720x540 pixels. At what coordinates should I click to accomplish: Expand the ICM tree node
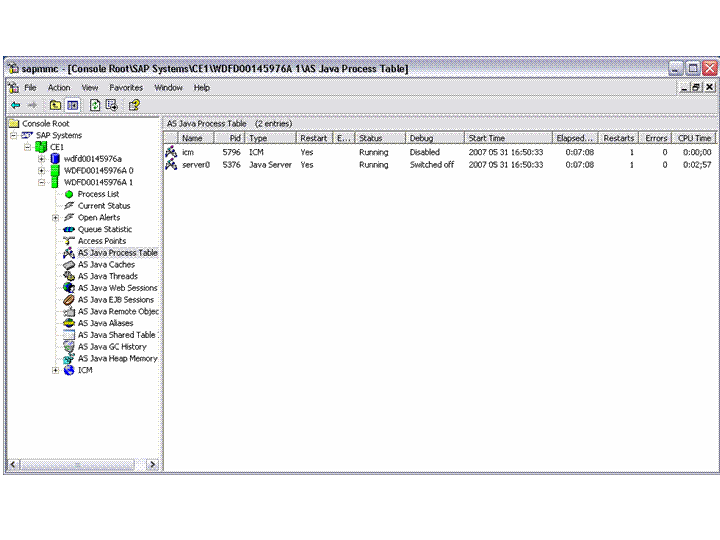(x=56, y=370)
